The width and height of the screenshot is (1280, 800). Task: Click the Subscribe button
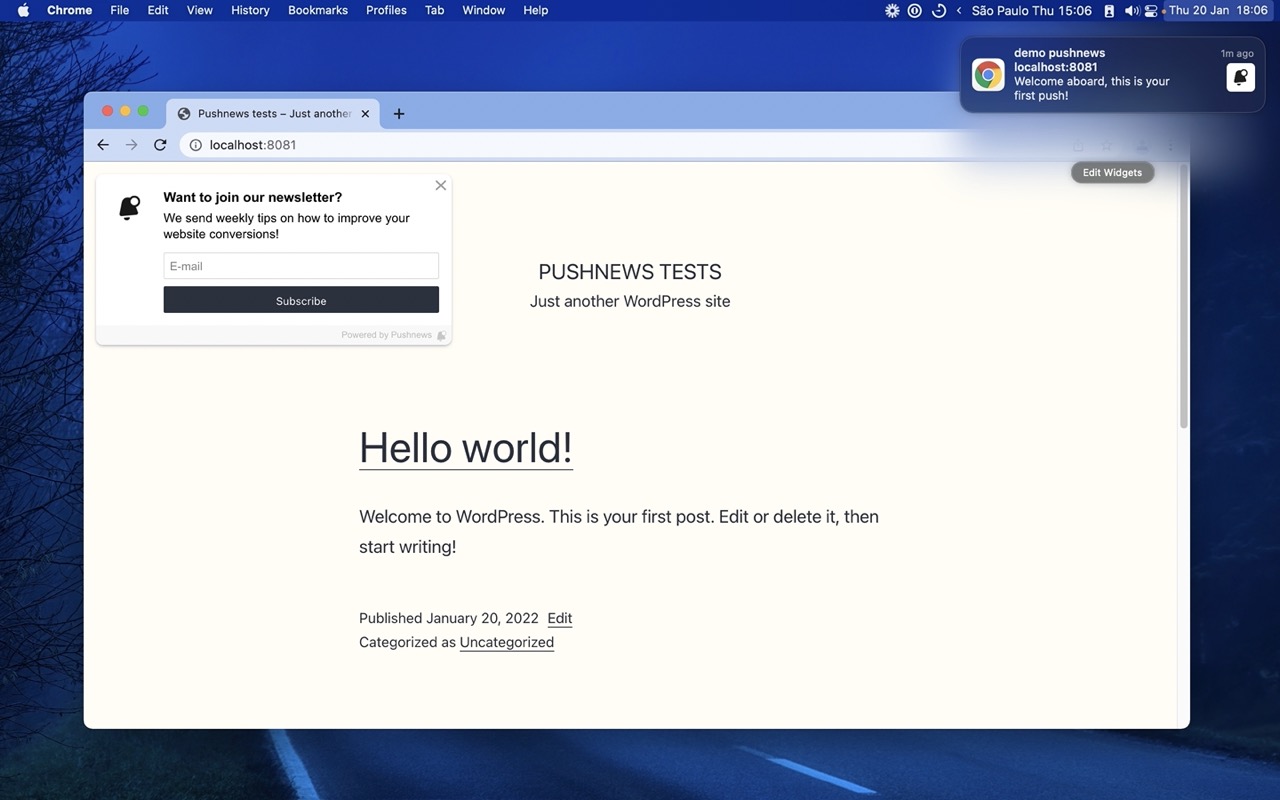coord(301,300)
